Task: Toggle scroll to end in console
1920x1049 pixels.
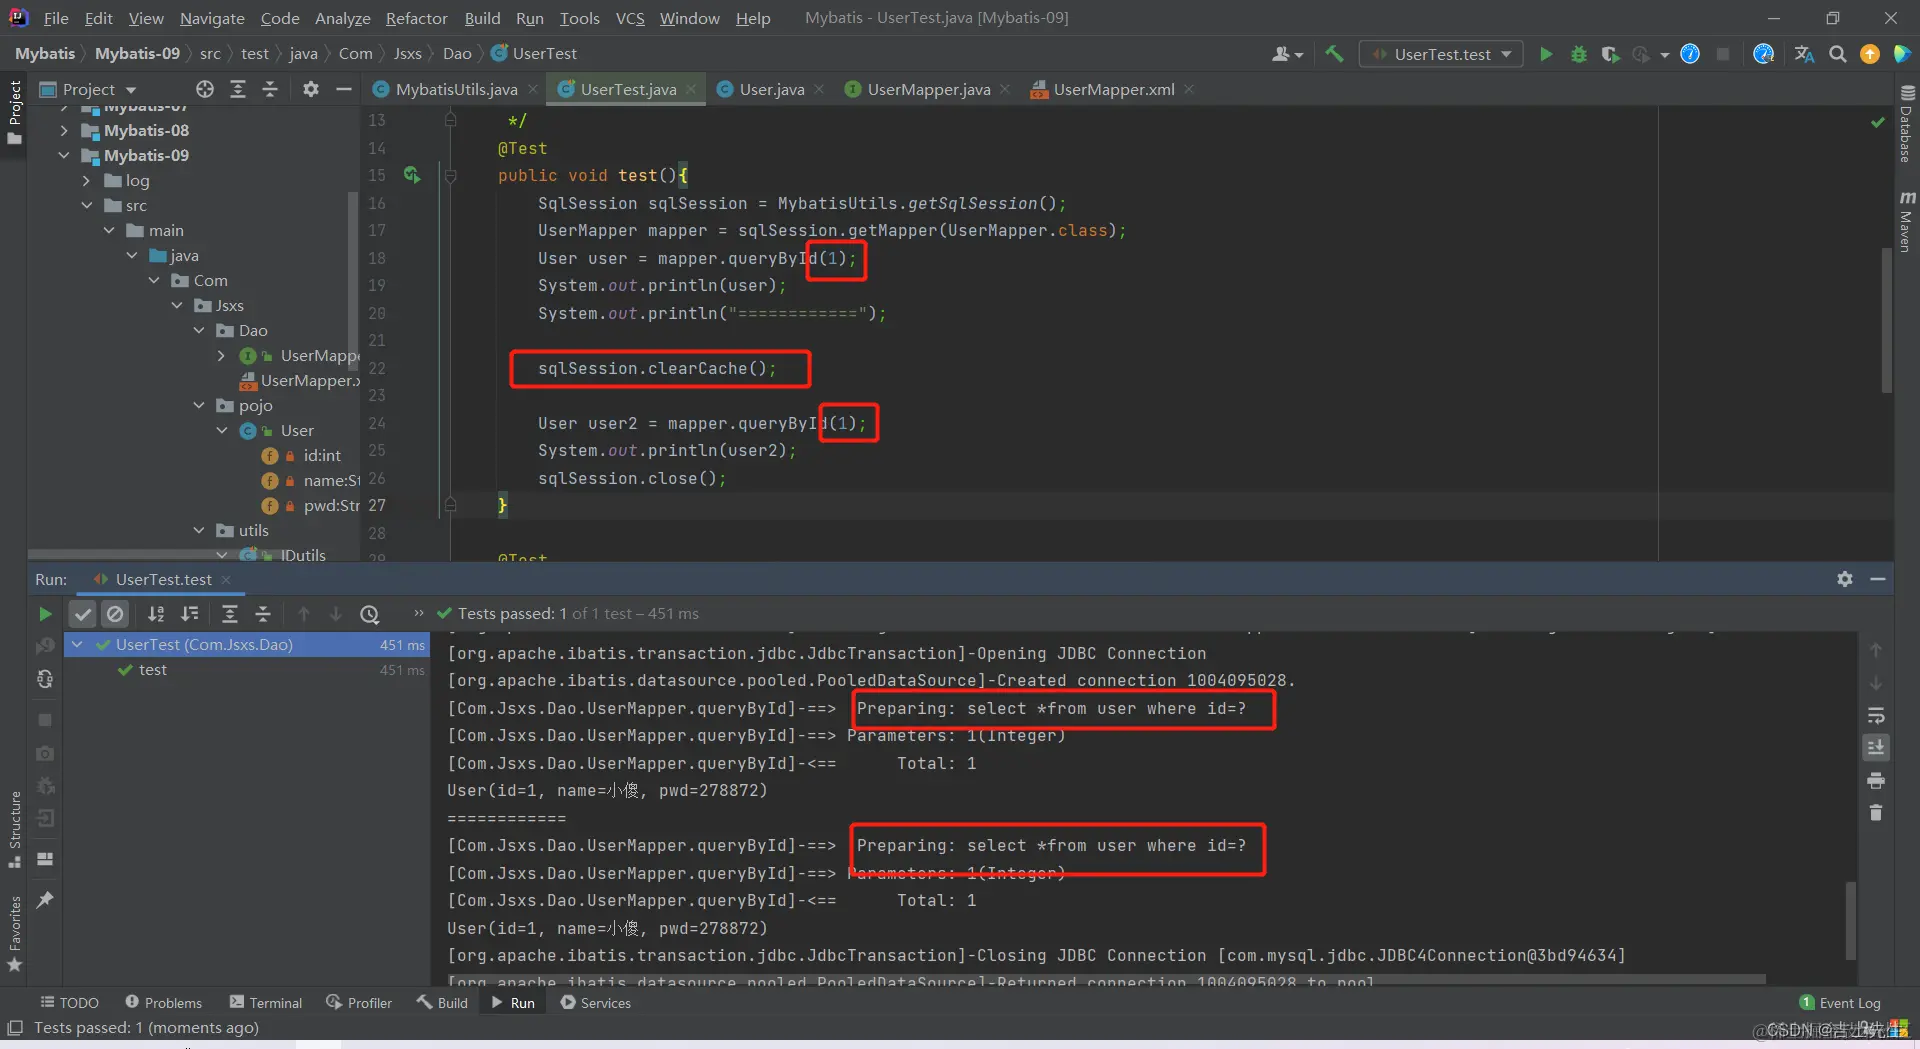Action: pyautogui.click(x=1876, y=747)
